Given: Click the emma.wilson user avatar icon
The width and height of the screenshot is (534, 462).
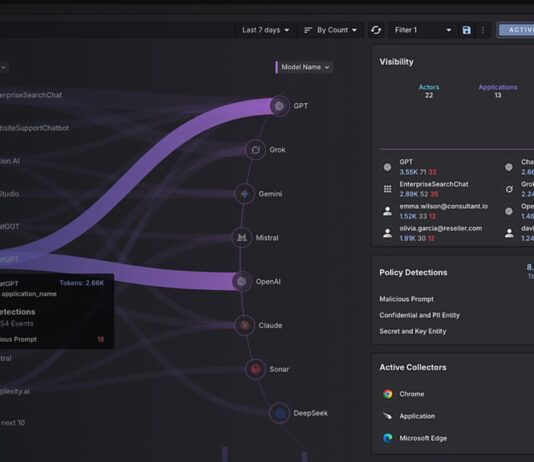Looking at the screenshot, I should tap(388, 211).
